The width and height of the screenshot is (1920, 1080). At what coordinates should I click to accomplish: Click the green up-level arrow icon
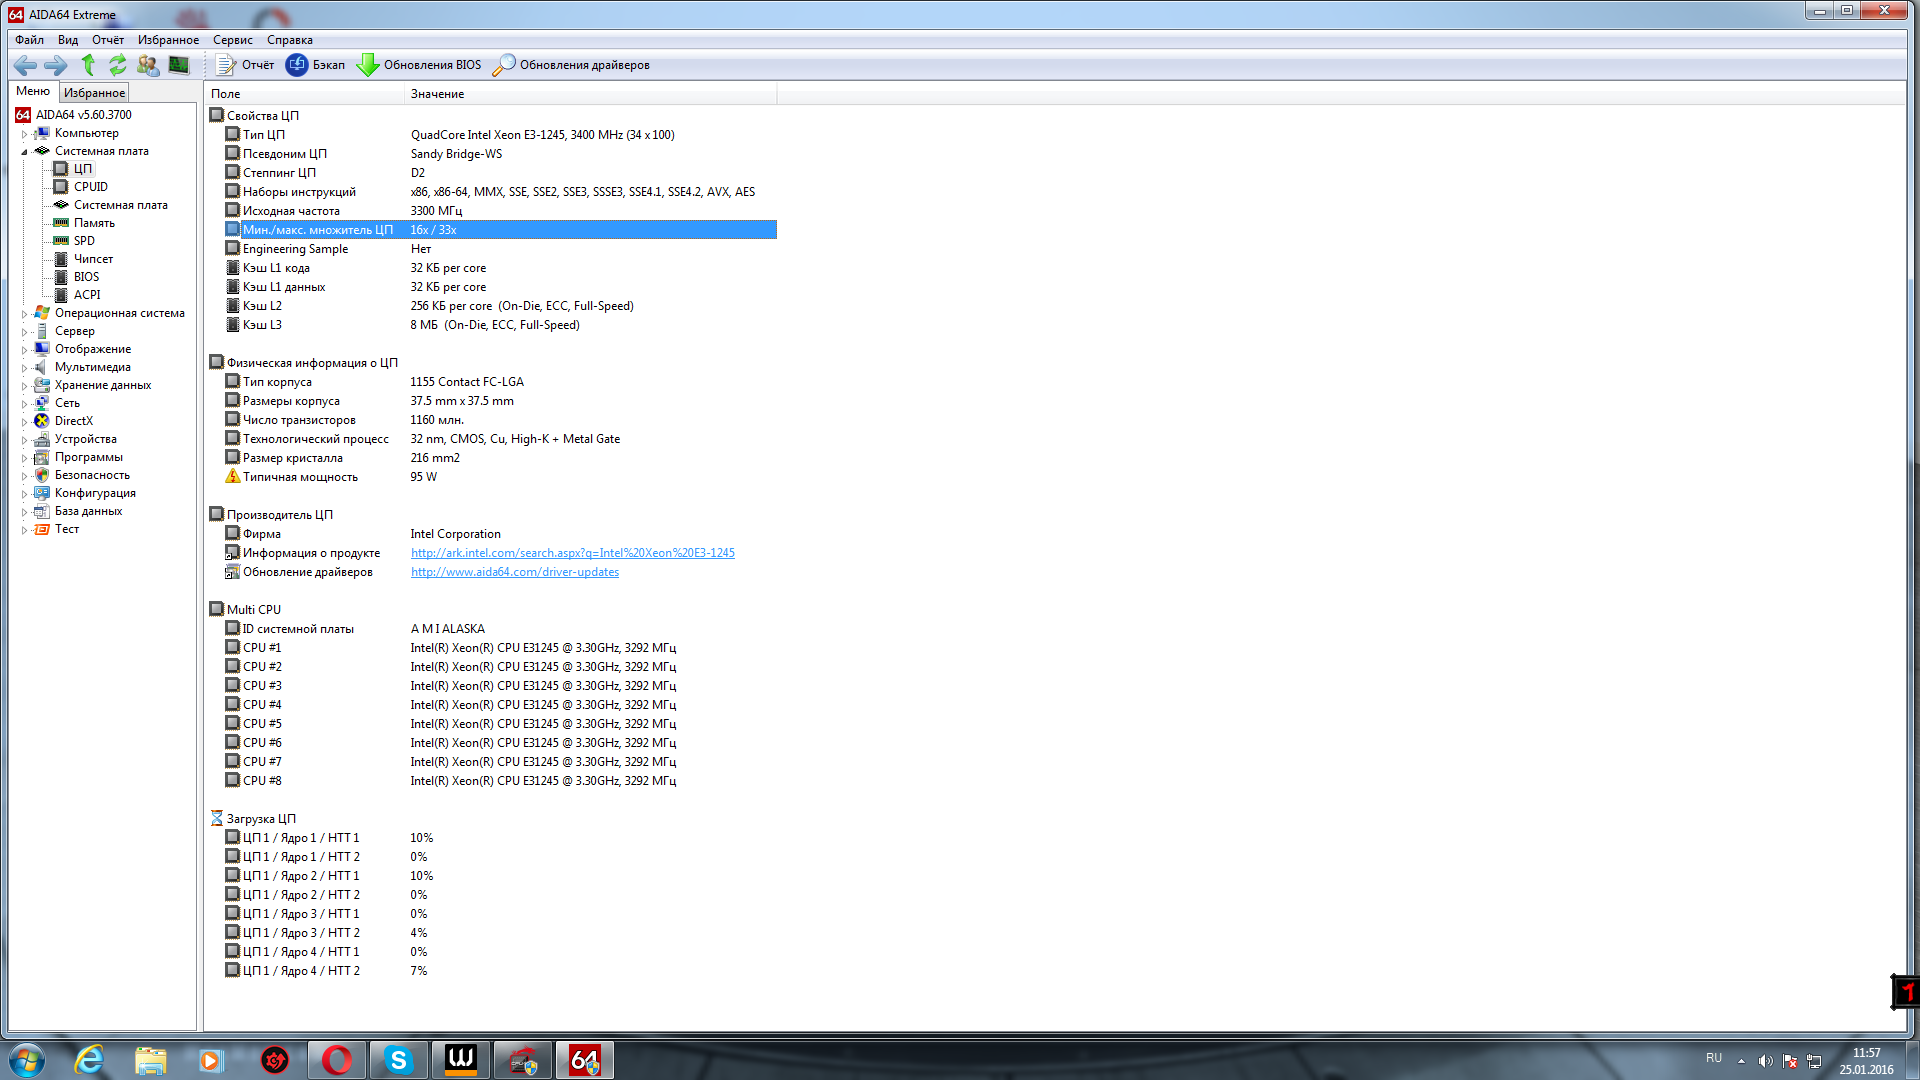(x=88, y=65)
